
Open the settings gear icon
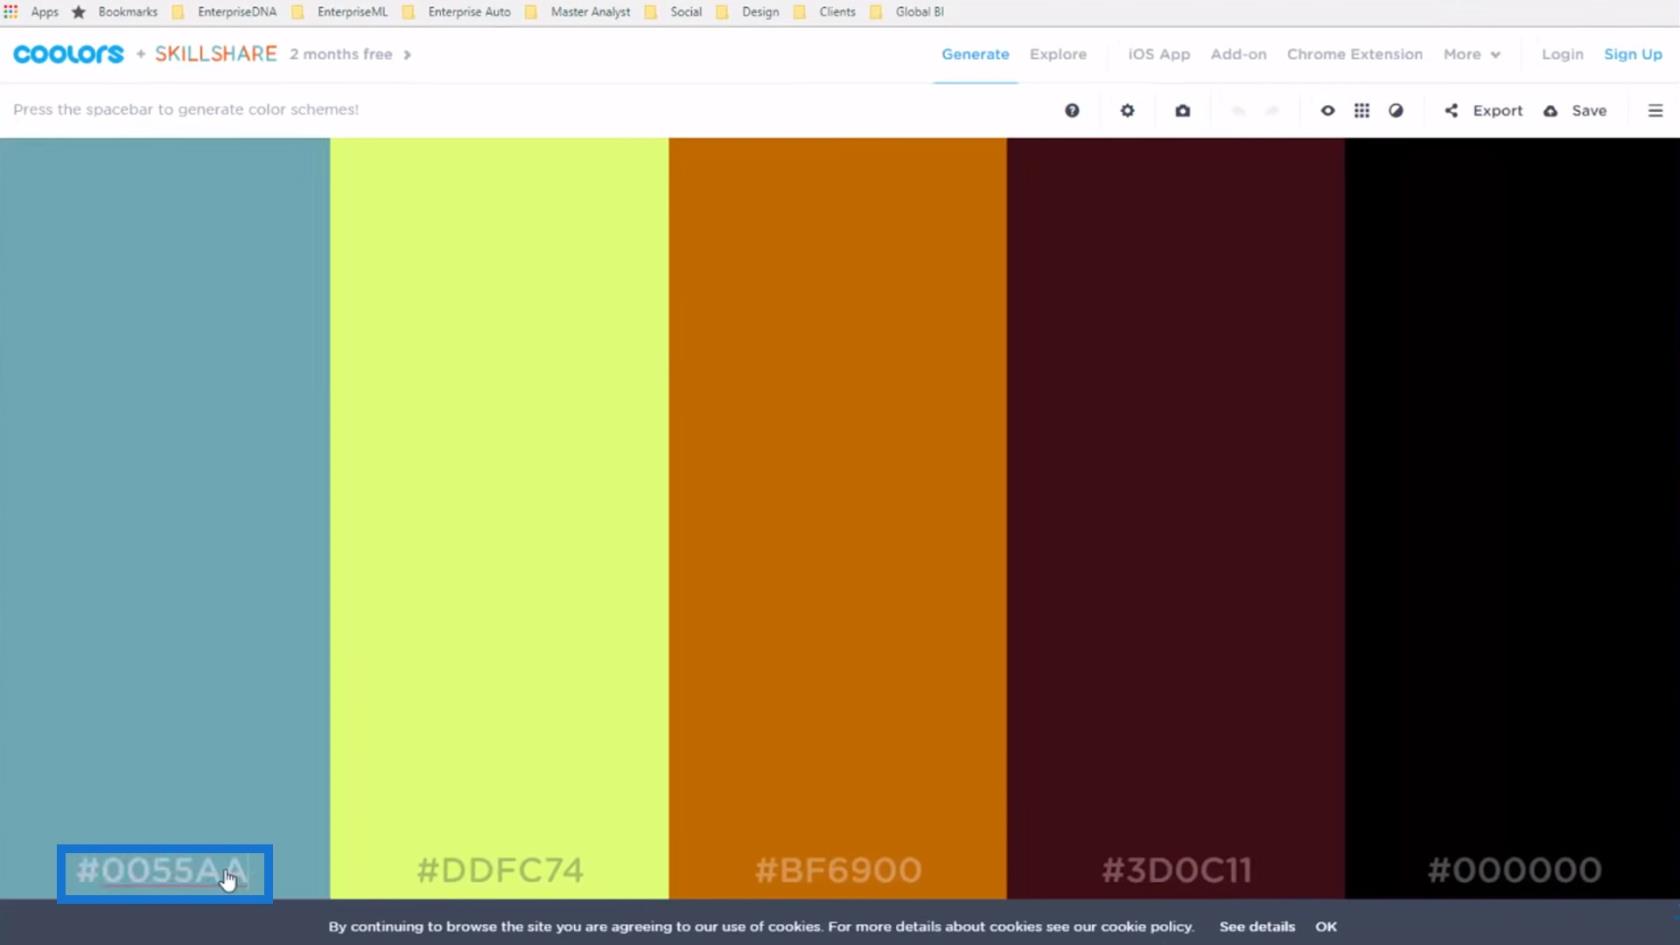tap(1127, 110)
